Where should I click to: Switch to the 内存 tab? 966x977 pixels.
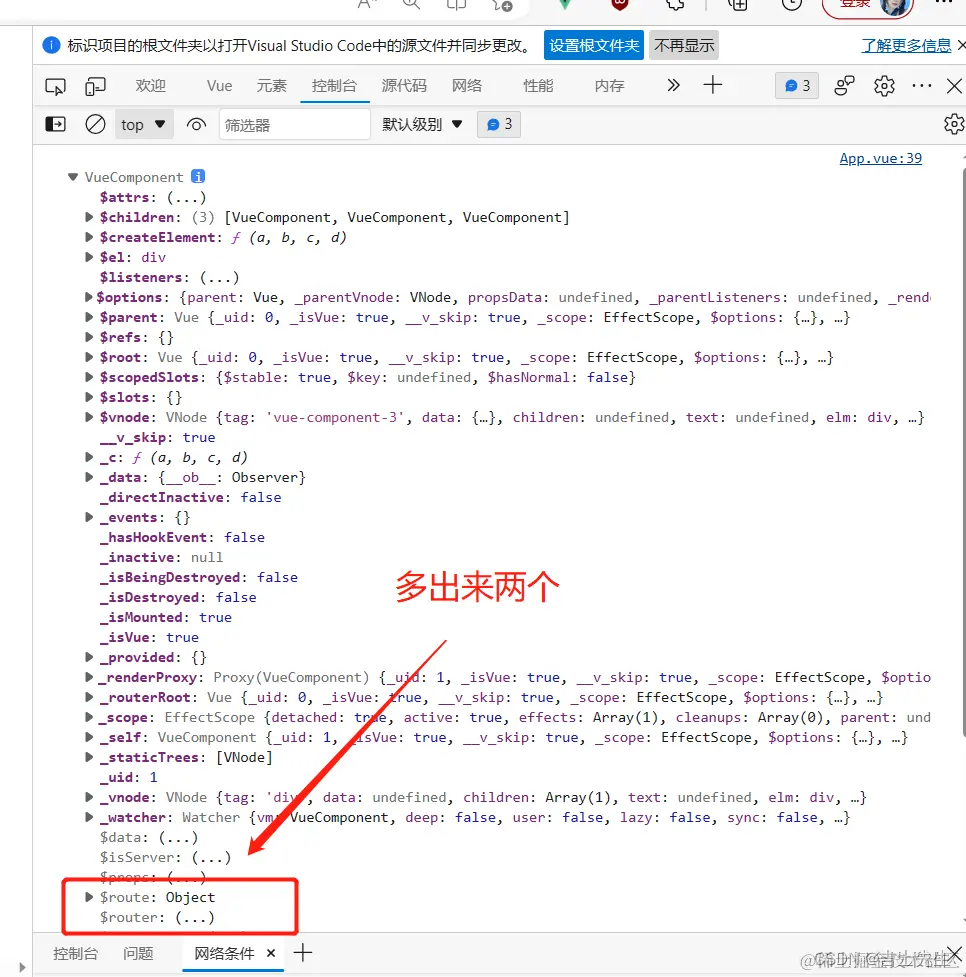(610, 85)
